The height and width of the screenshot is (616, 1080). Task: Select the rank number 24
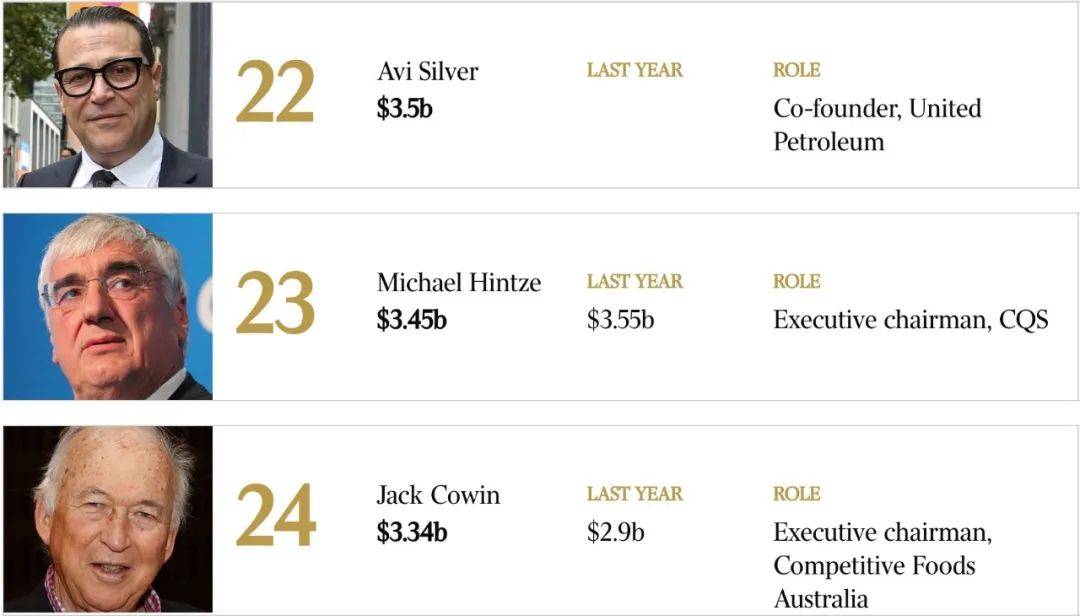[276, 515]
